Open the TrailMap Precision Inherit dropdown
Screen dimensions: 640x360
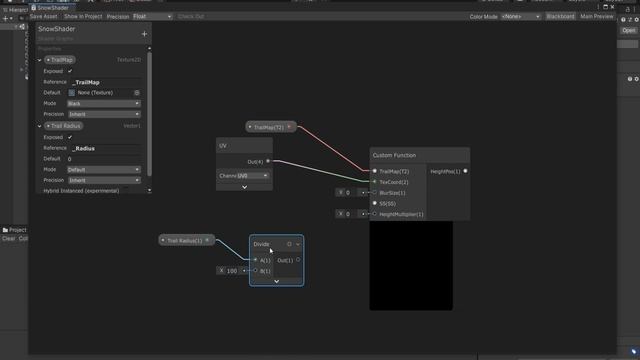pos(104,114)
